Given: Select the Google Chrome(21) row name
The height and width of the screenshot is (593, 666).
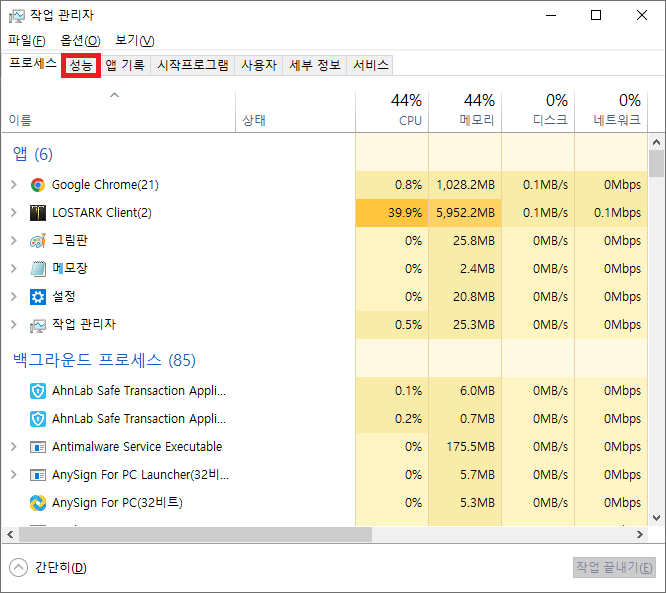Looking at the screenshot, I should click(x=105, y=185).
